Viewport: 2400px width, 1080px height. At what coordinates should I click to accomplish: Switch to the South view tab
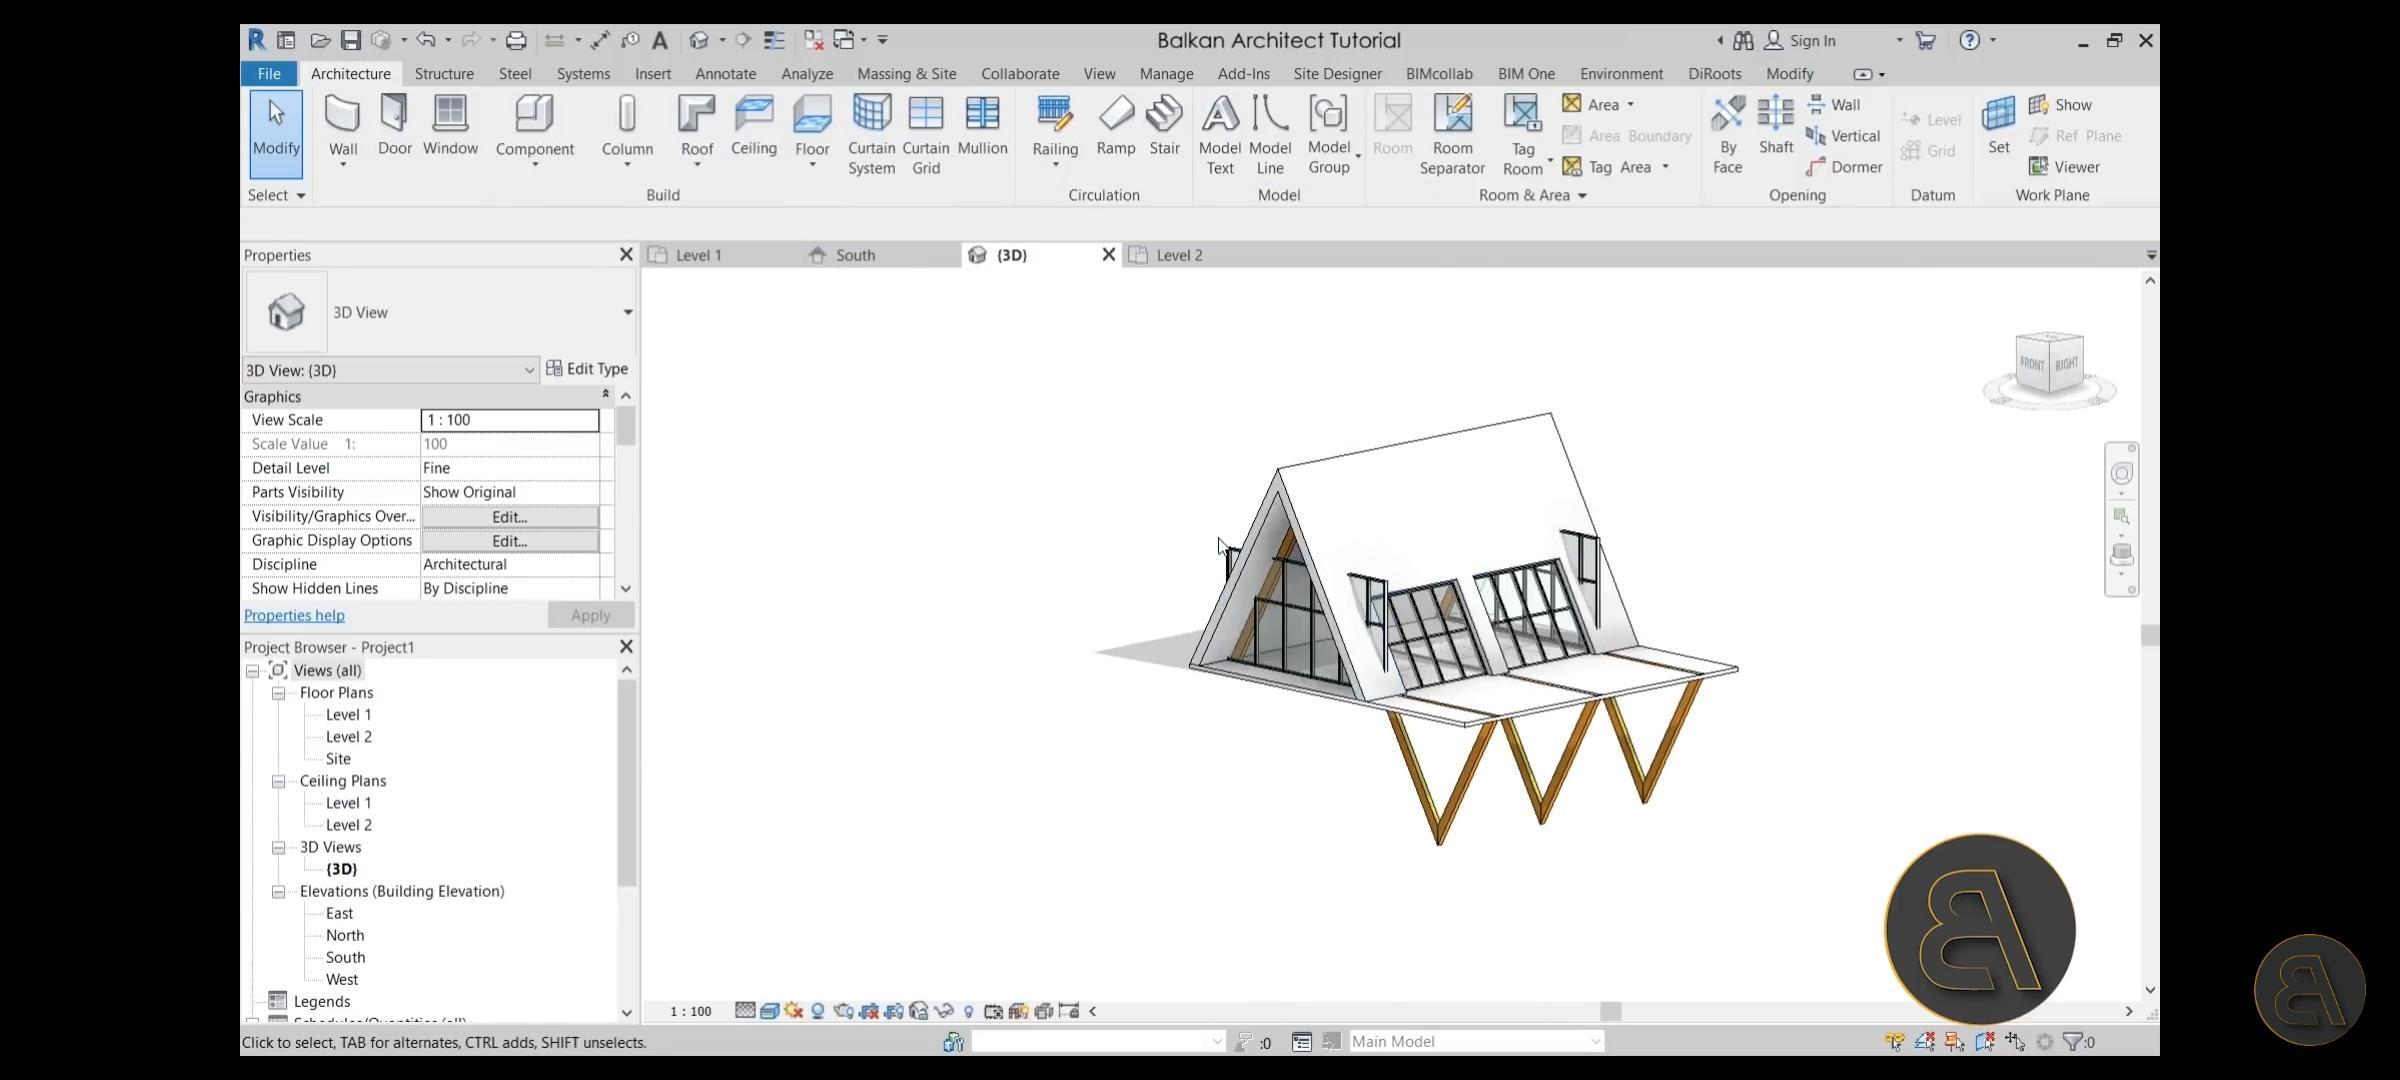855,255
